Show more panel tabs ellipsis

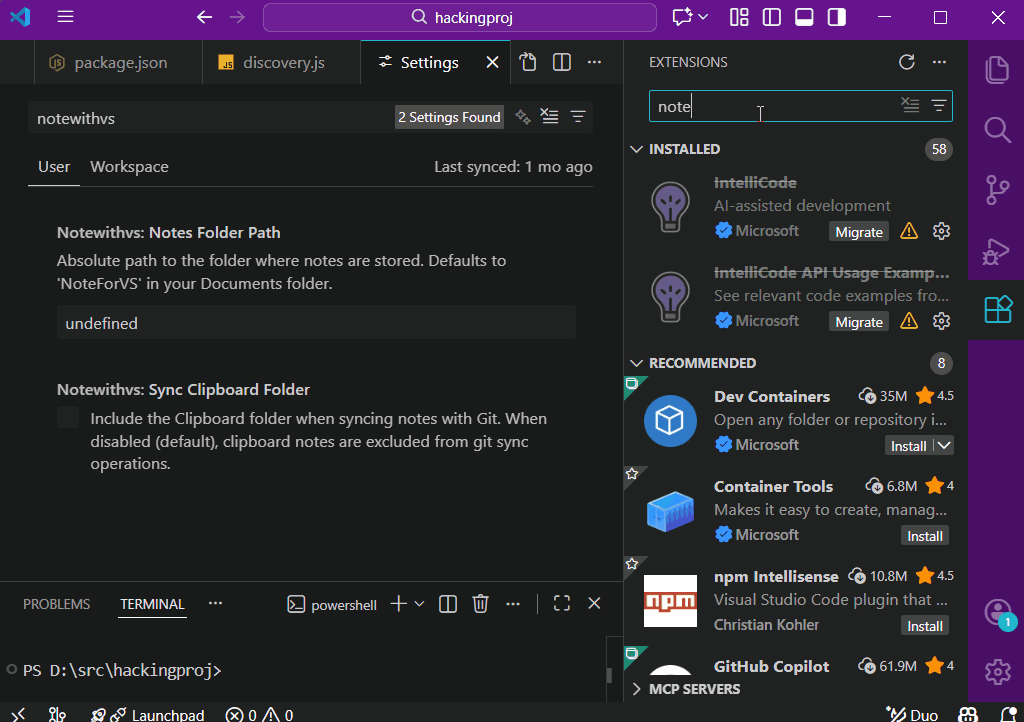point(216,603)
